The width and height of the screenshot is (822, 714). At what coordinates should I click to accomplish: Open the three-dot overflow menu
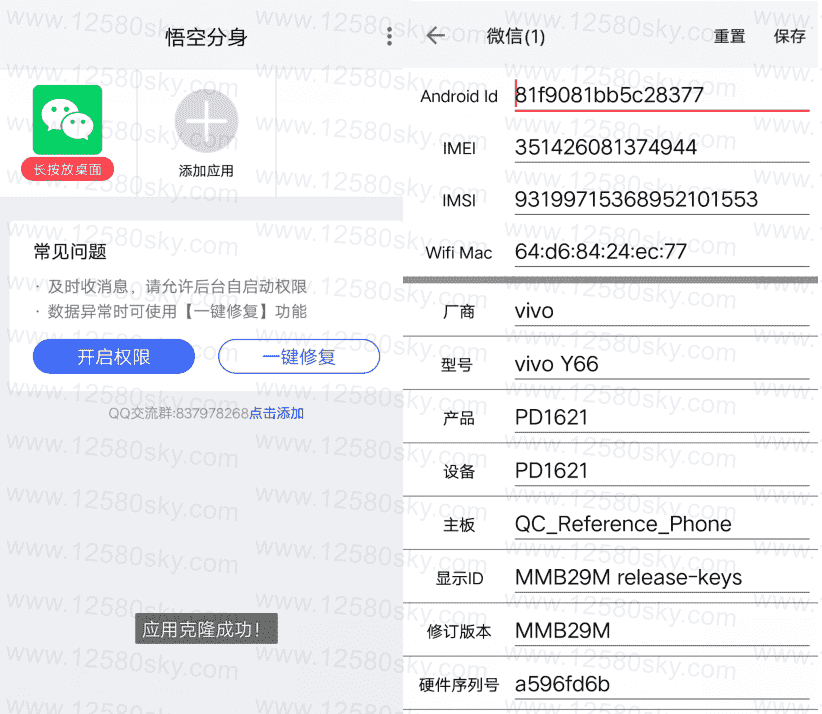(x=389, y=36)
